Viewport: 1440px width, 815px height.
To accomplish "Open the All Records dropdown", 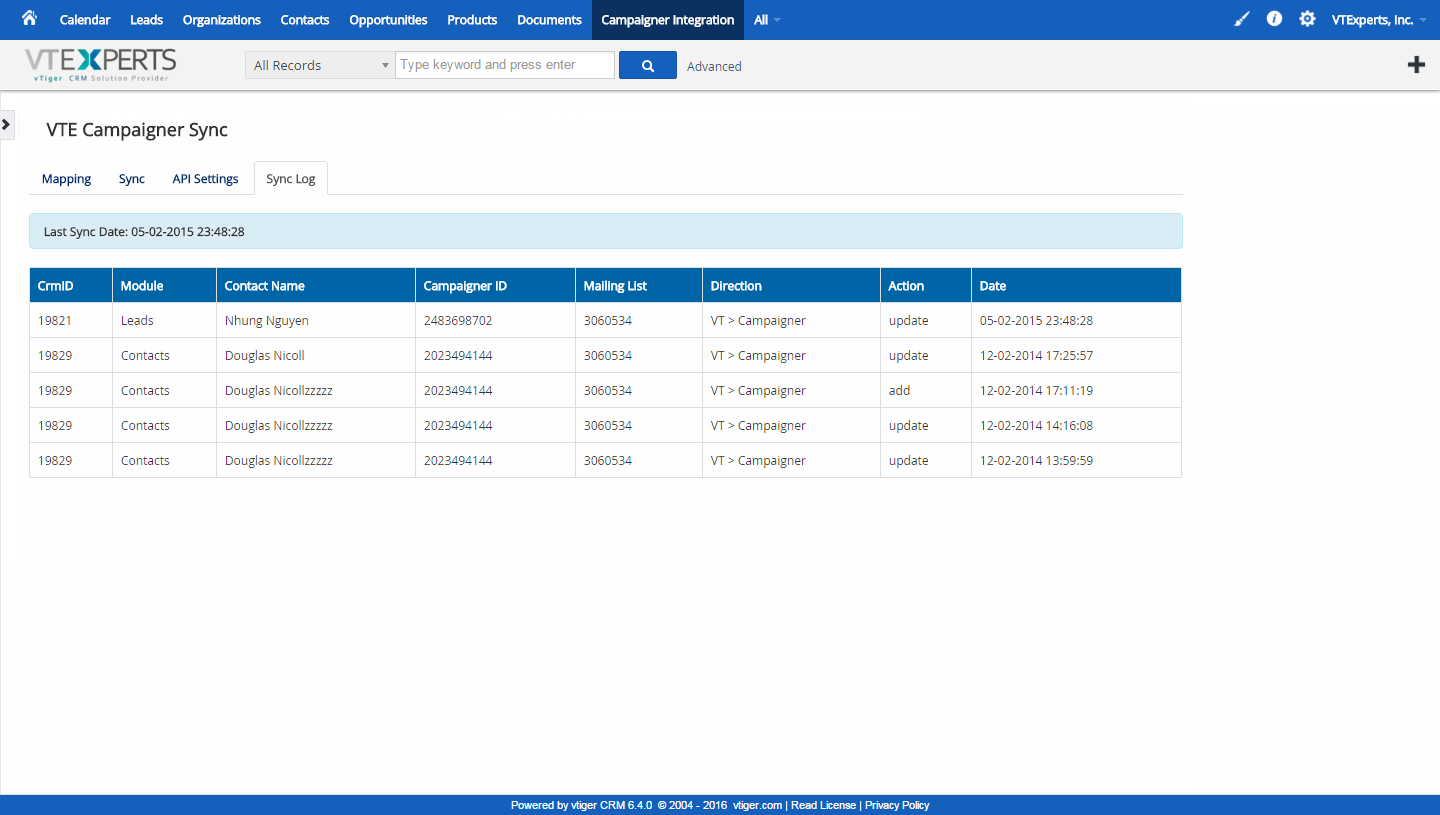I will [x=320, y=65].
